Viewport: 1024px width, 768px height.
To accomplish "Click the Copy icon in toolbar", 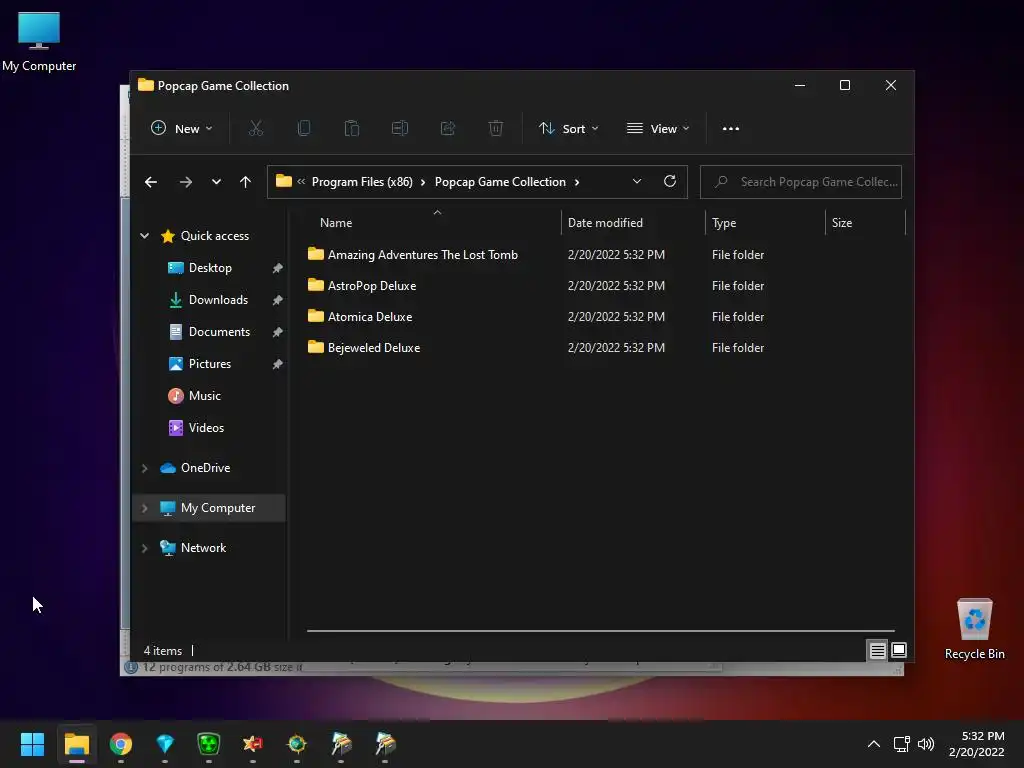I will click(304, 129).
